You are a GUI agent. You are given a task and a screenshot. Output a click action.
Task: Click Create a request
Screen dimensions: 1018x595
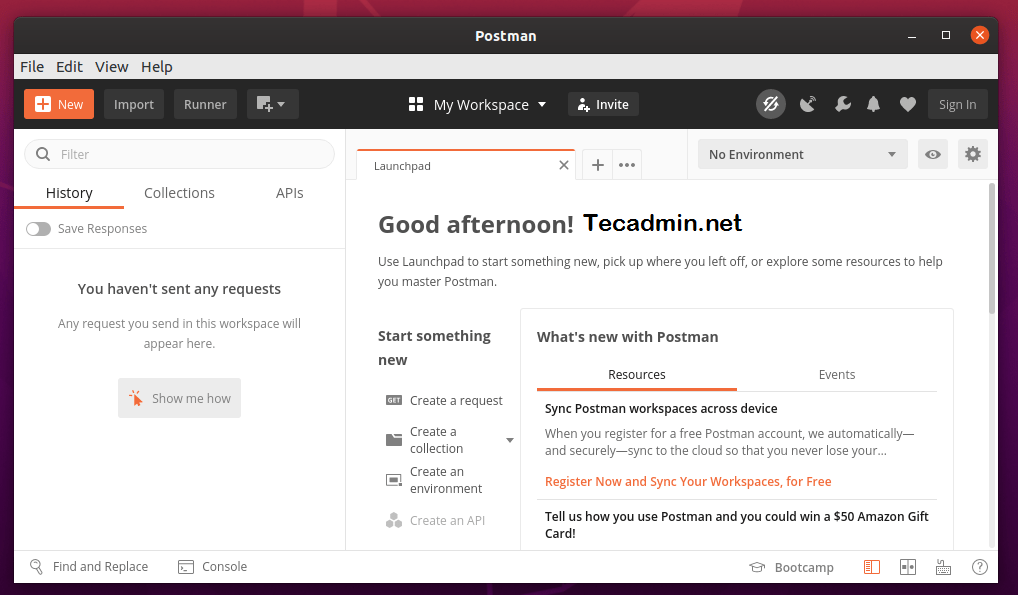tap(456, 400)
